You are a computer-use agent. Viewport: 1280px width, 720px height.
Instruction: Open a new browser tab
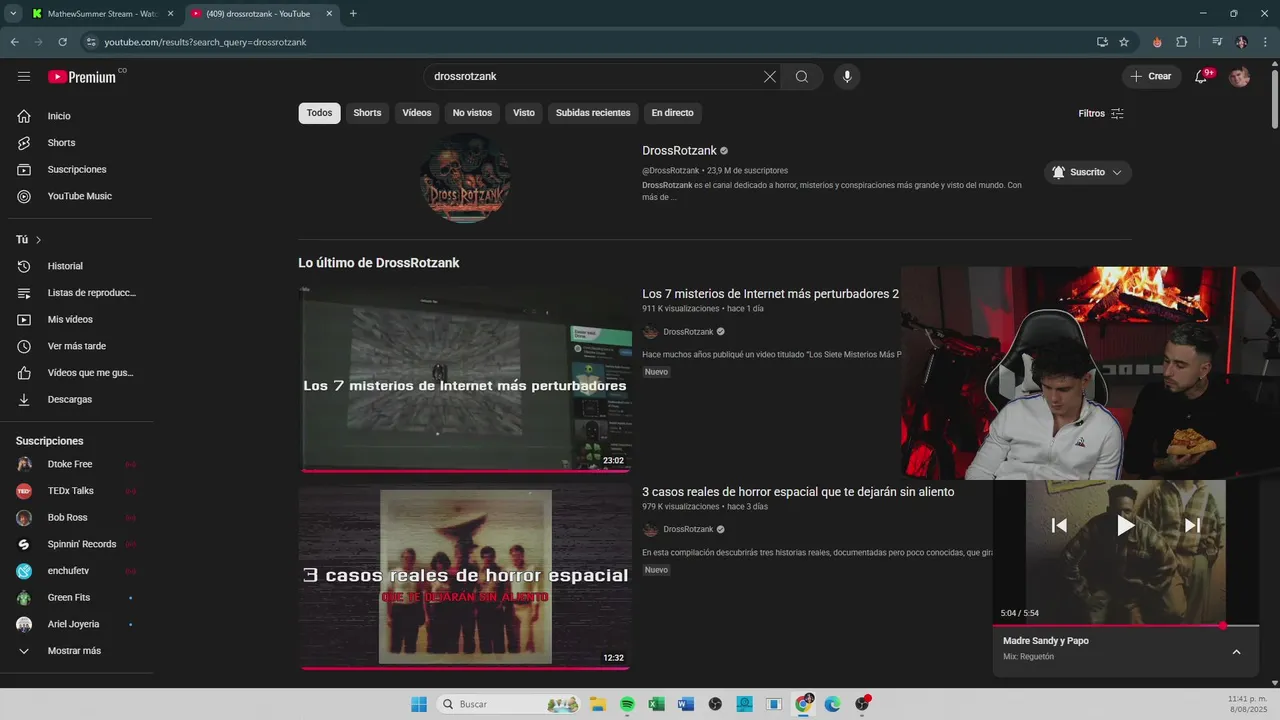coord(353,14)
